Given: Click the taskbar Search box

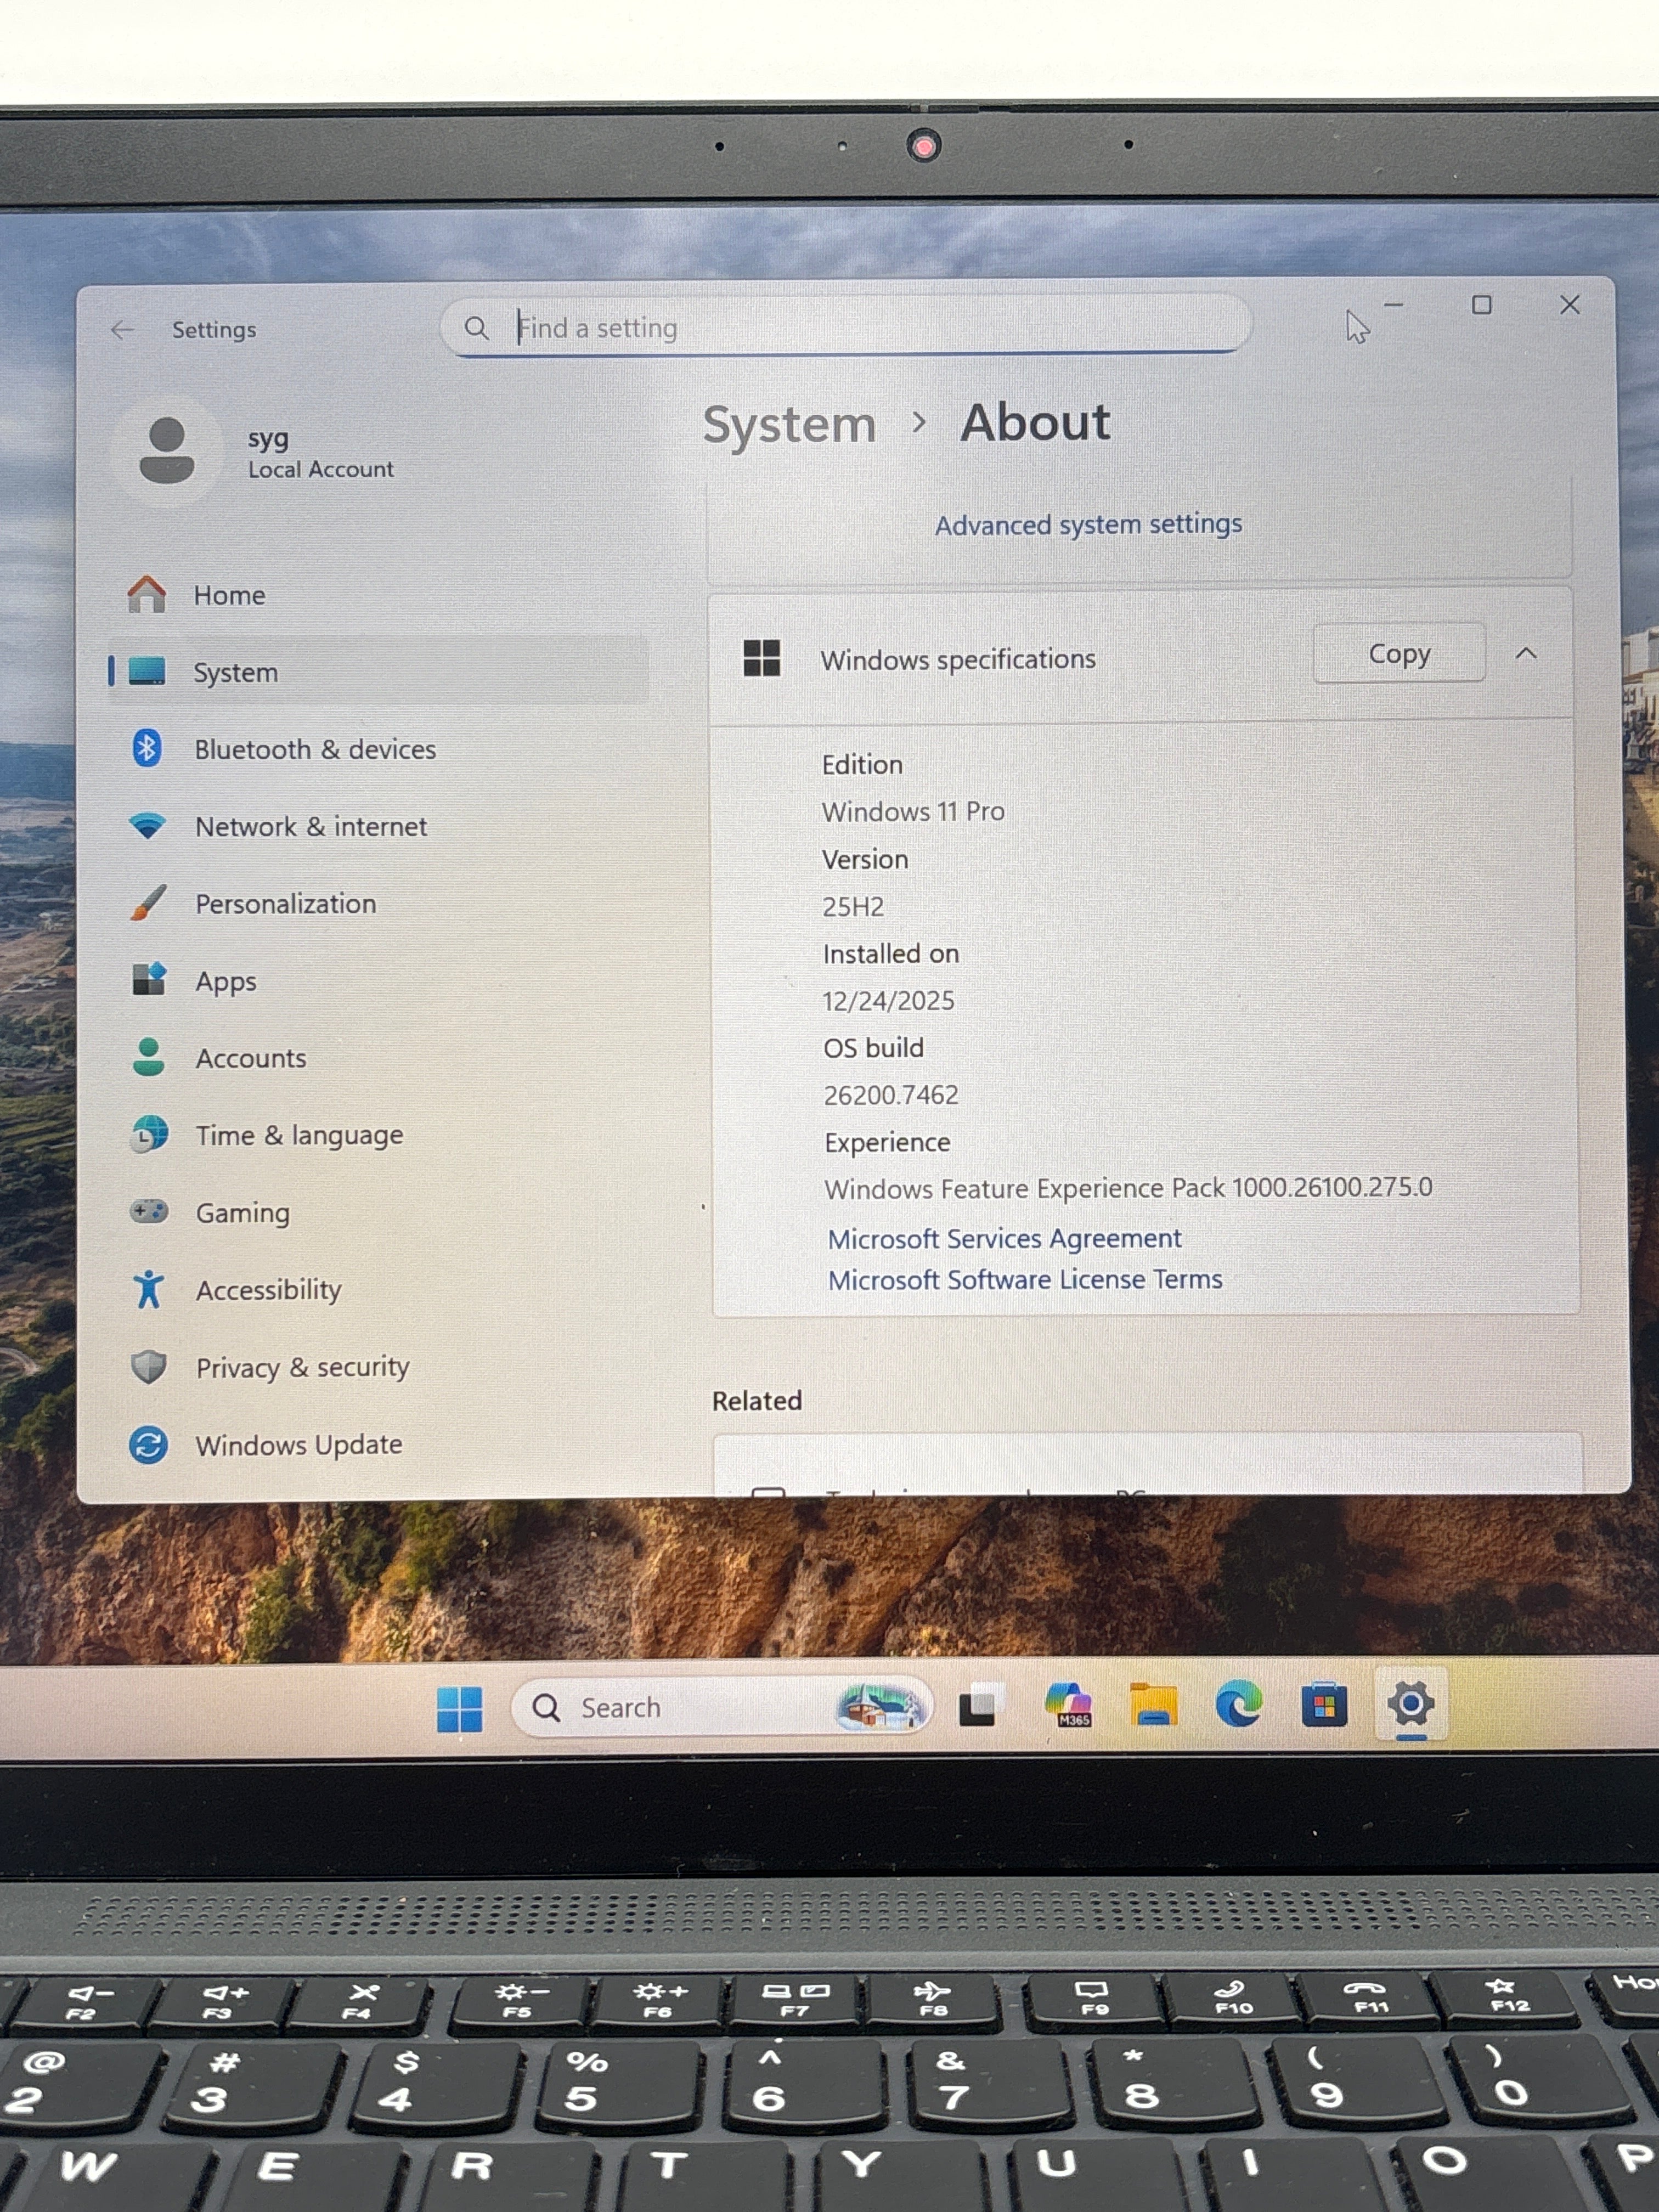Looking at the screenshot, I should pyautogui.click(x=721, y=1707).
